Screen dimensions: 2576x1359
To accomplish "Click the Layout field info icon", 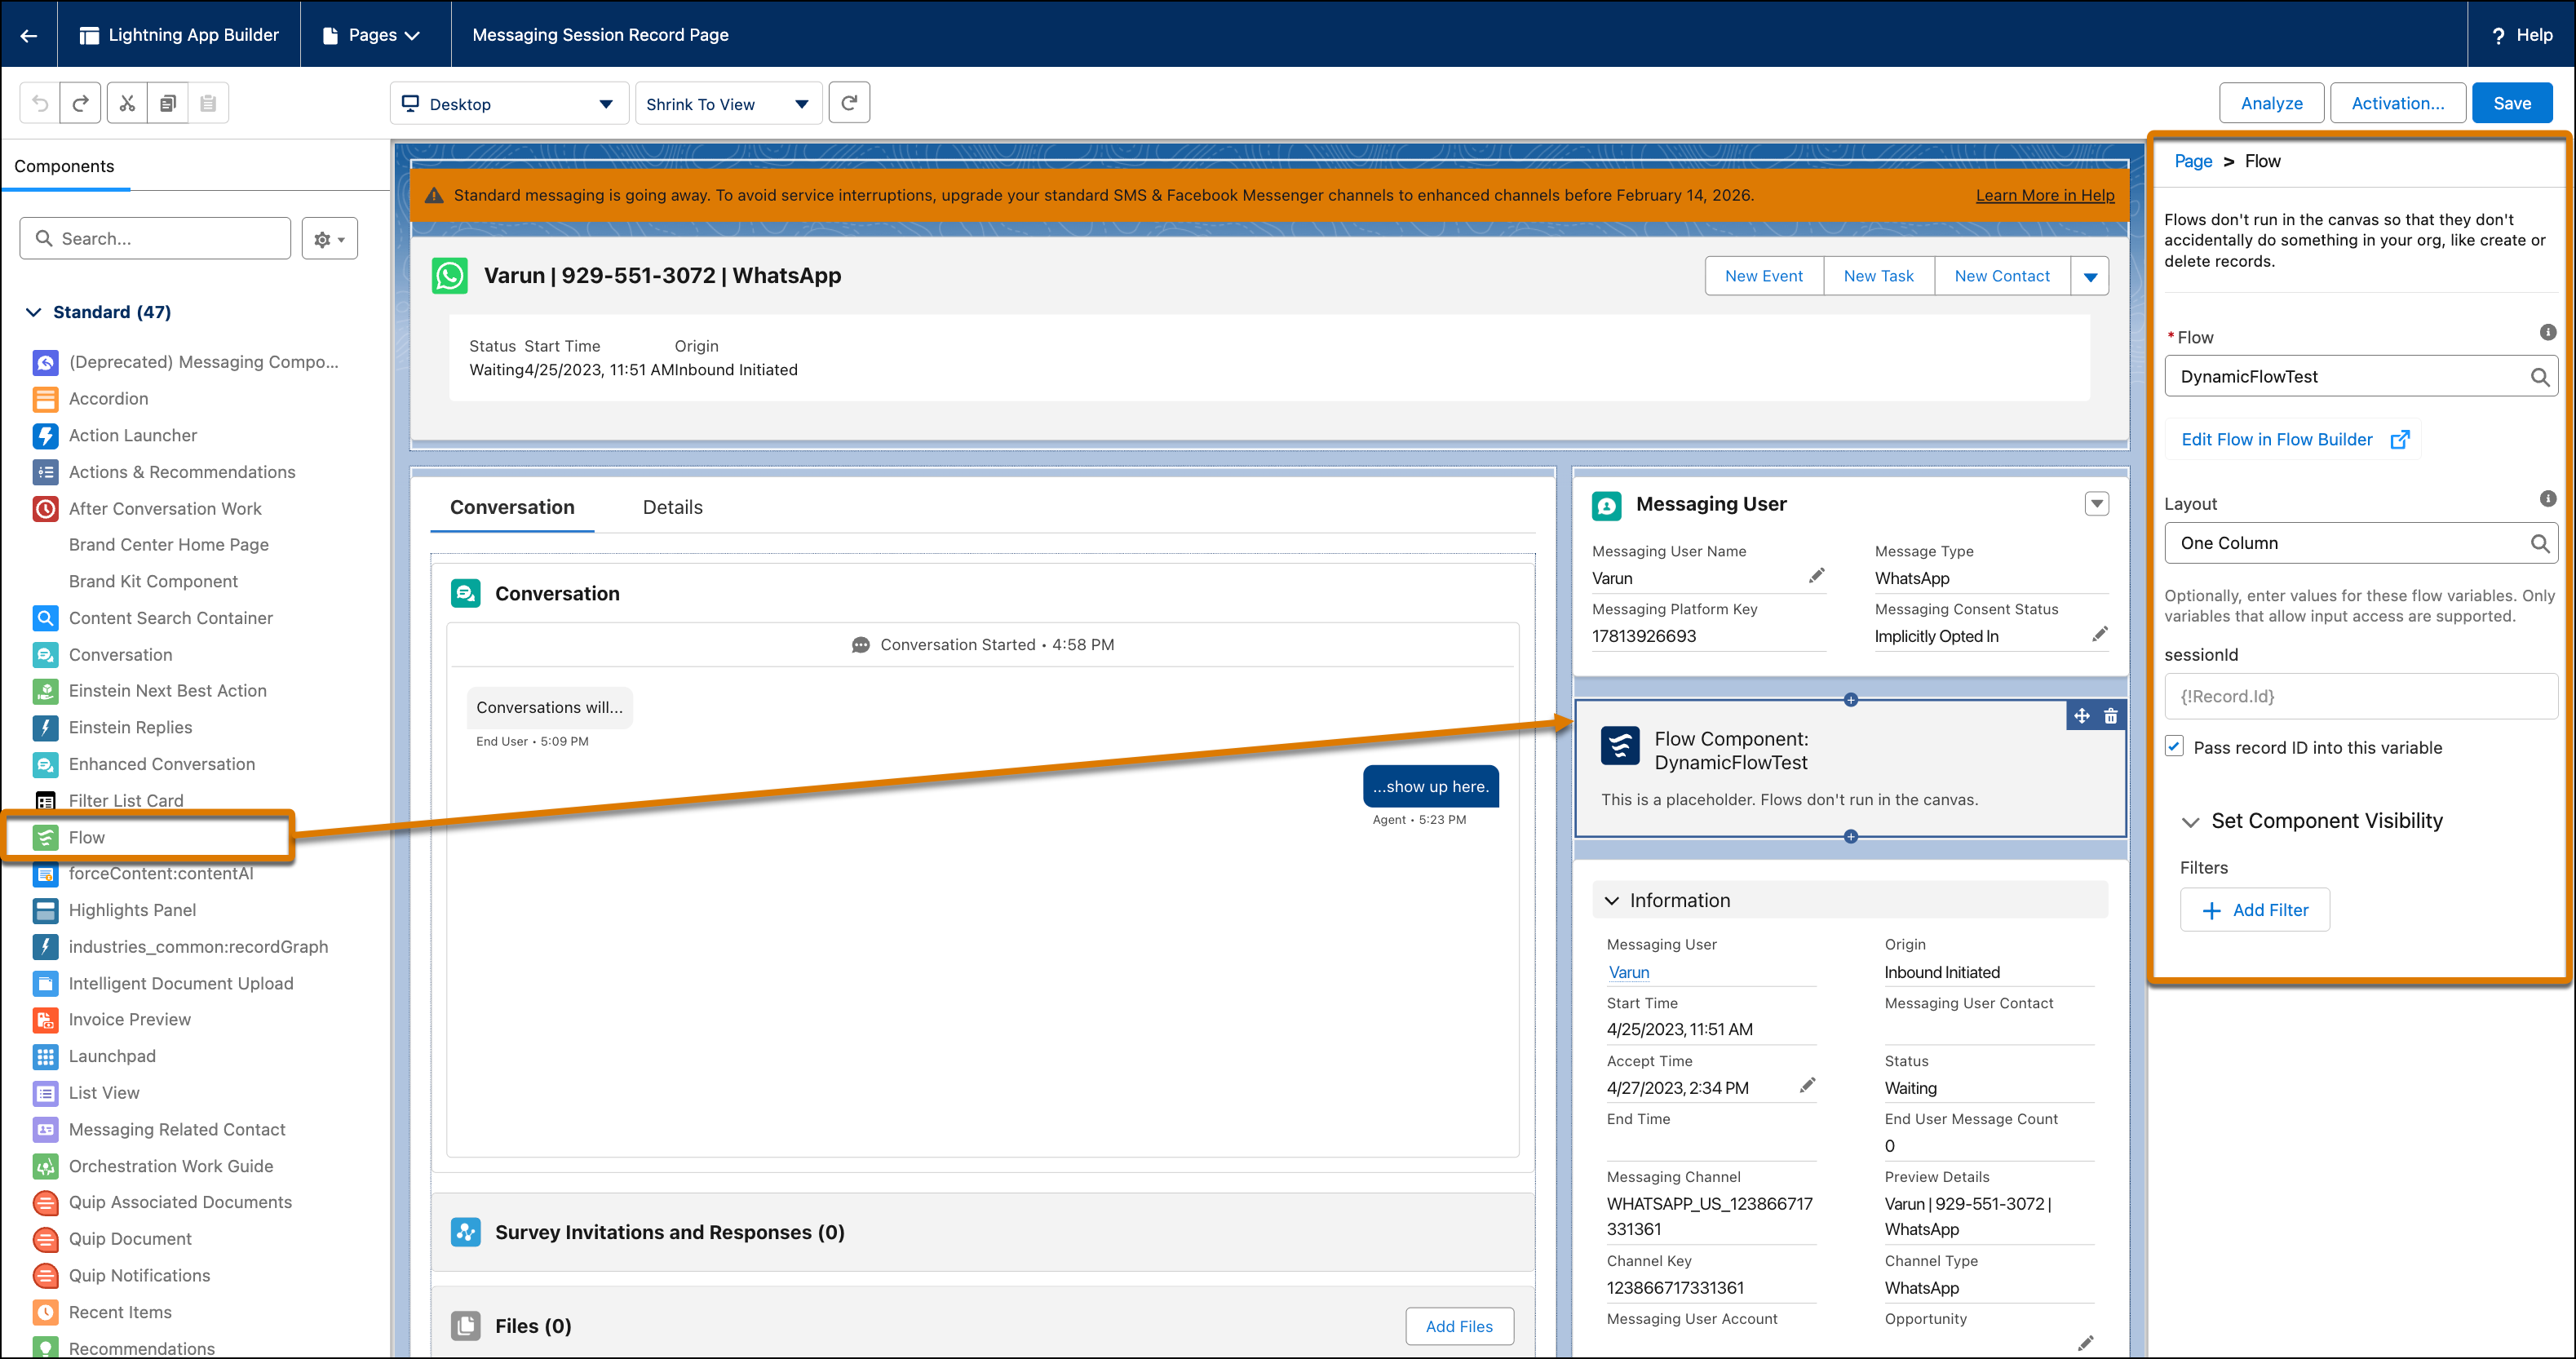I will (x=2547, y=499).
